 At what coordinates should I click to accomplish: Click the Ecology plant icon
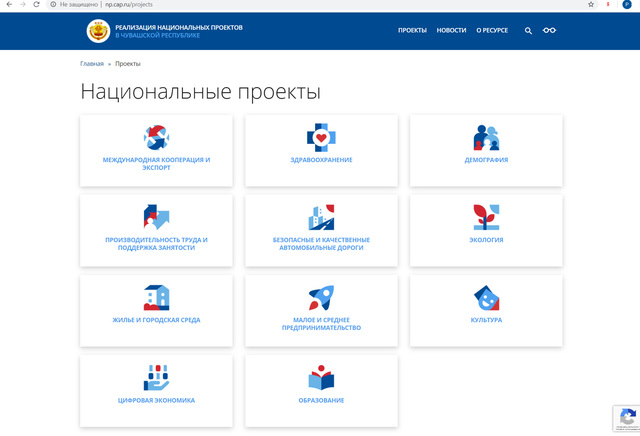[x=486, y=217]
